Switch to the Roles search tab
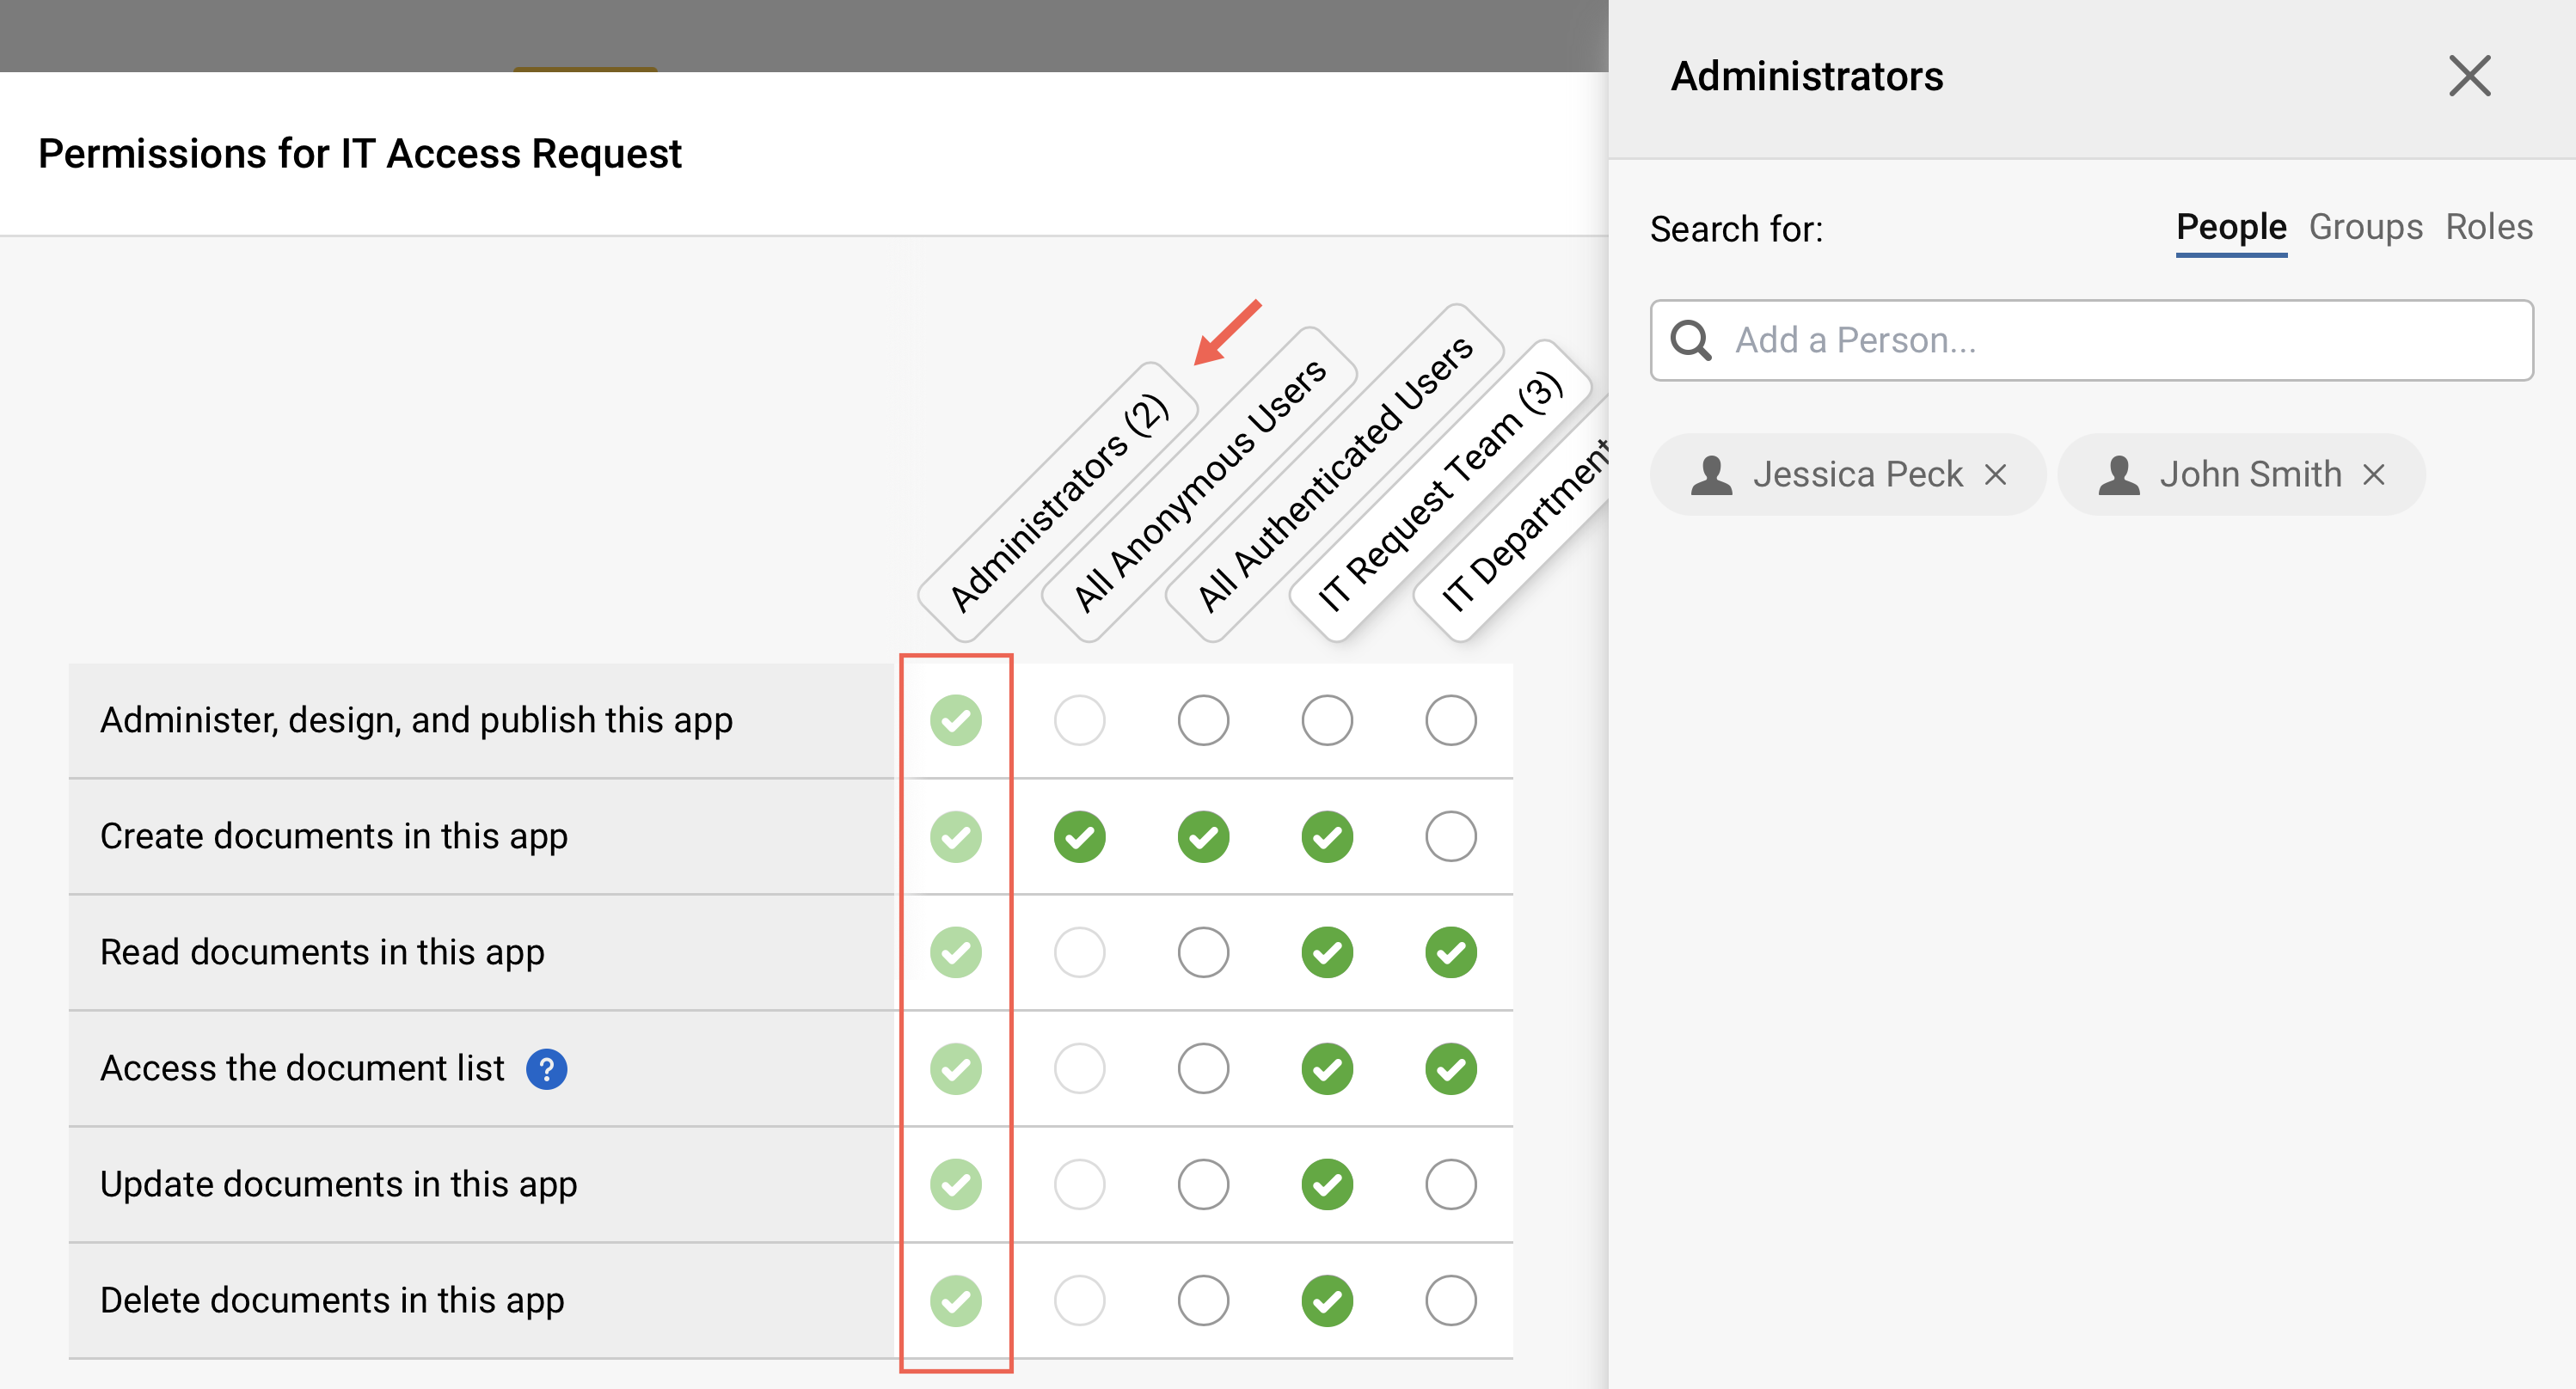 coord(2489,227)
